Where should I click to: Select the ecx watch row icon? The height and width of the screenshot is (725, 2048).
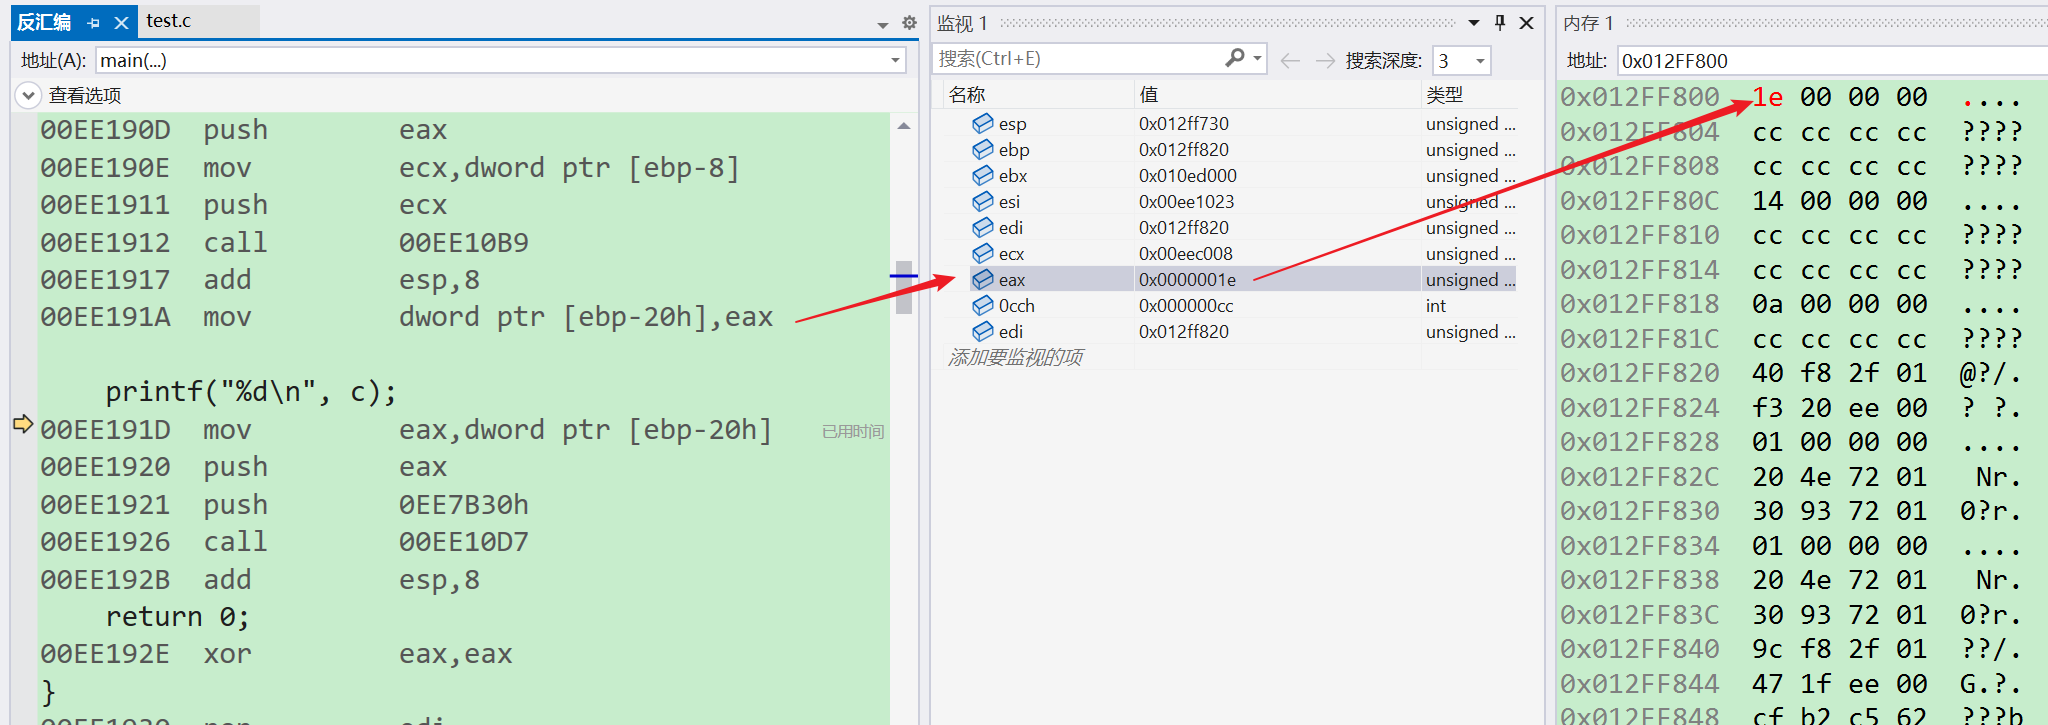click(983, 253)
